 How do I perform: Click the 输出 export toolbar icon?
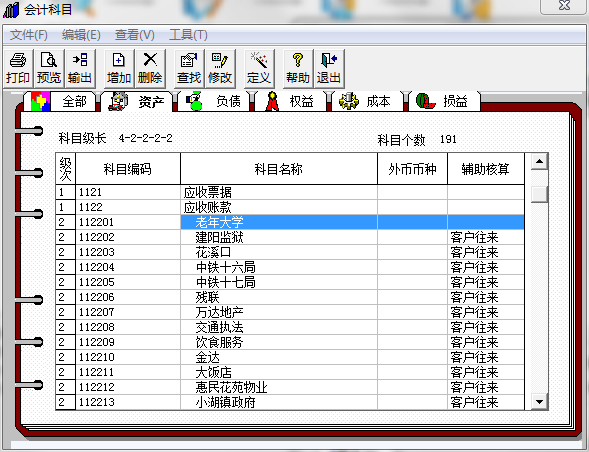point(80,68)
